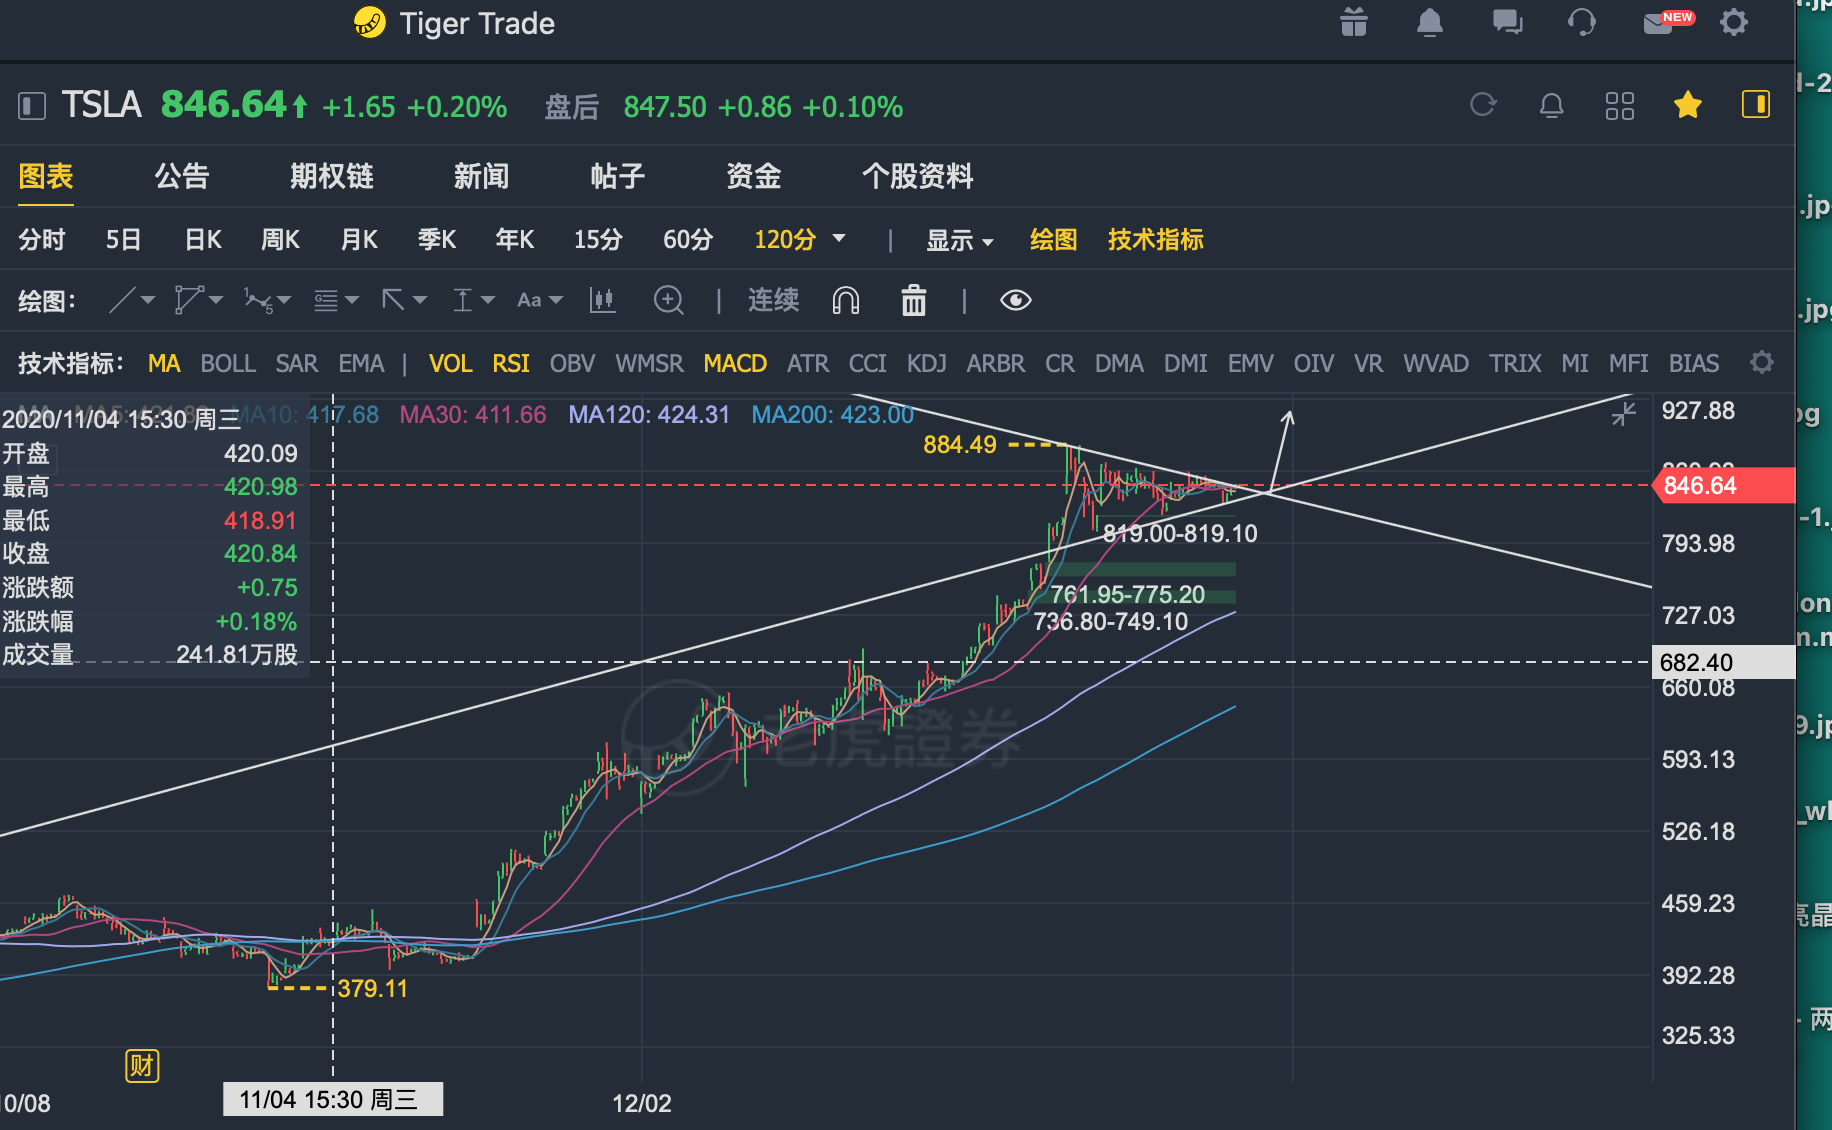Select the 日K daily chart
The image size is (1832, 1130).
click(x=203, y=240)
